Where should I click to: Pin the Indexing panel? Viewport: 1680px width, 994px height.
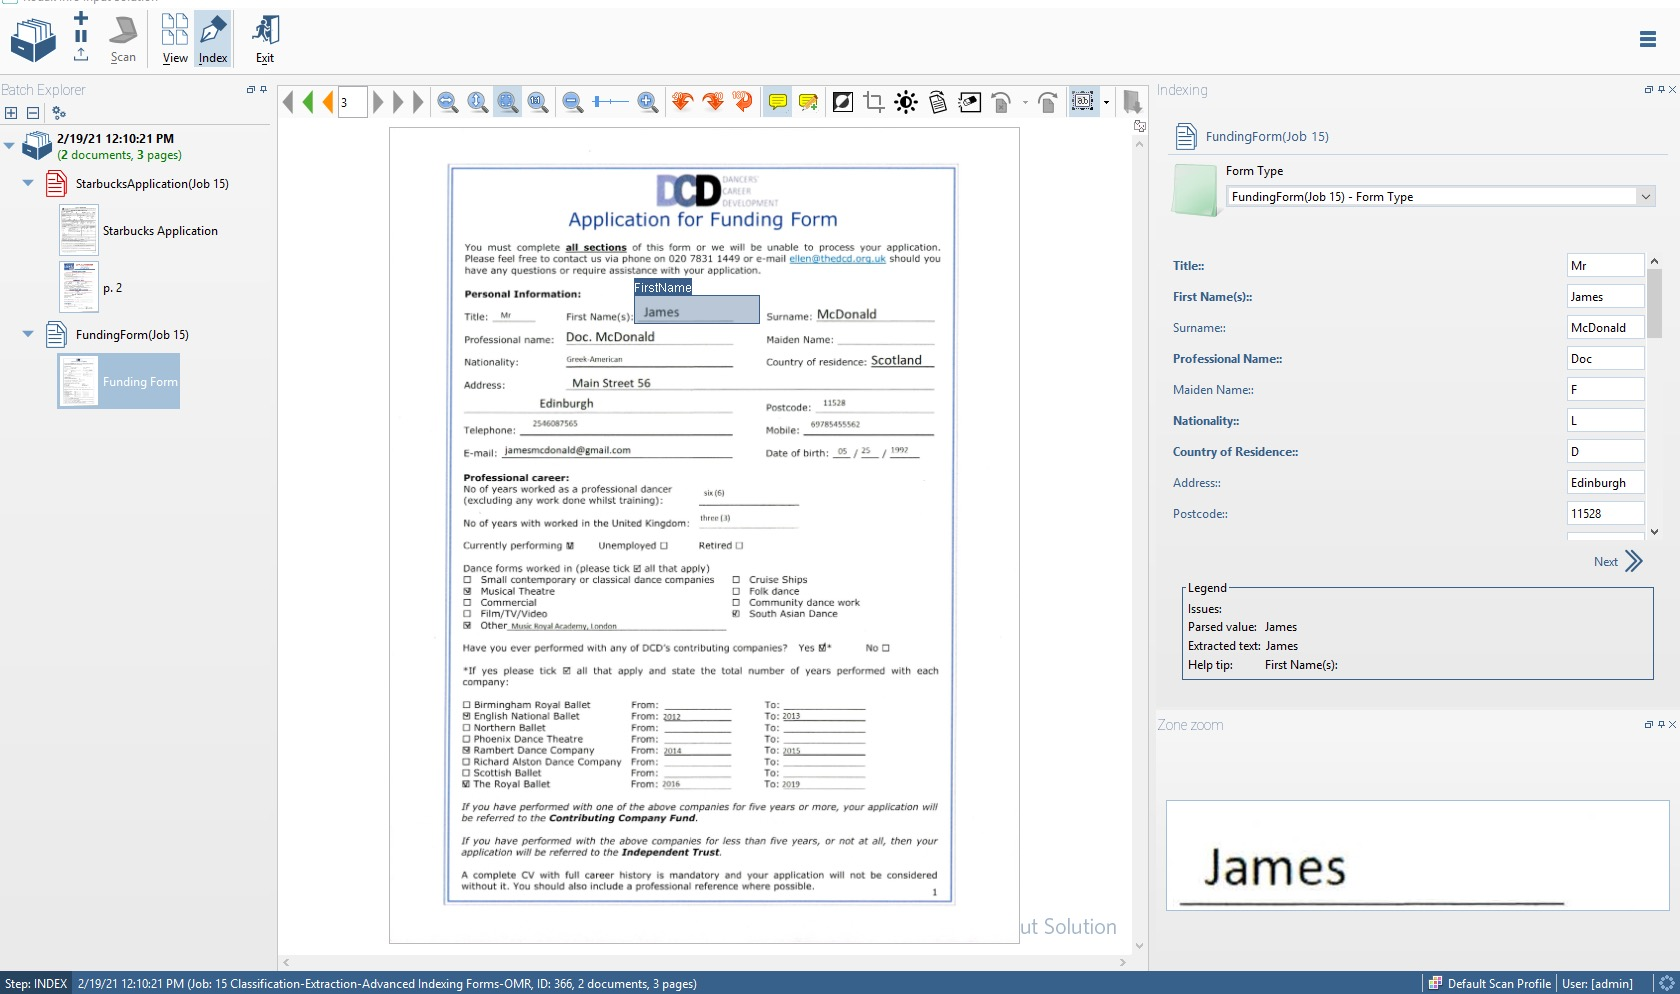pyautogui.click(x=1661, y=89)
